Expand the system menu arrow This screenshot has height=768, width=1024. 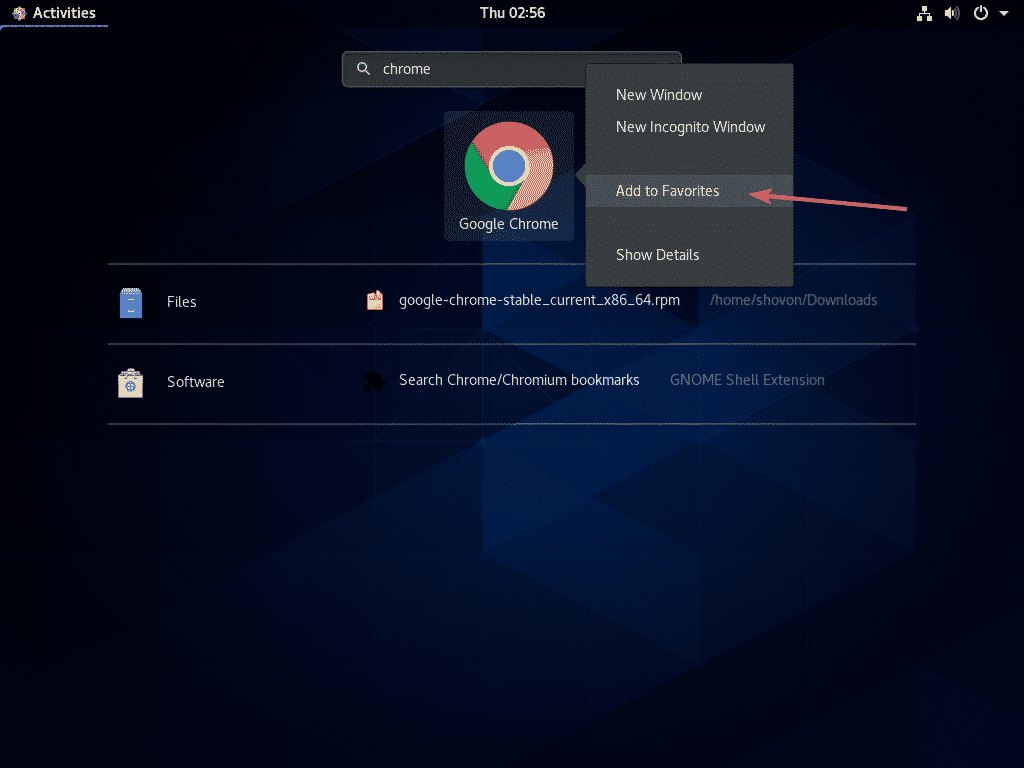pos(1004,13)
